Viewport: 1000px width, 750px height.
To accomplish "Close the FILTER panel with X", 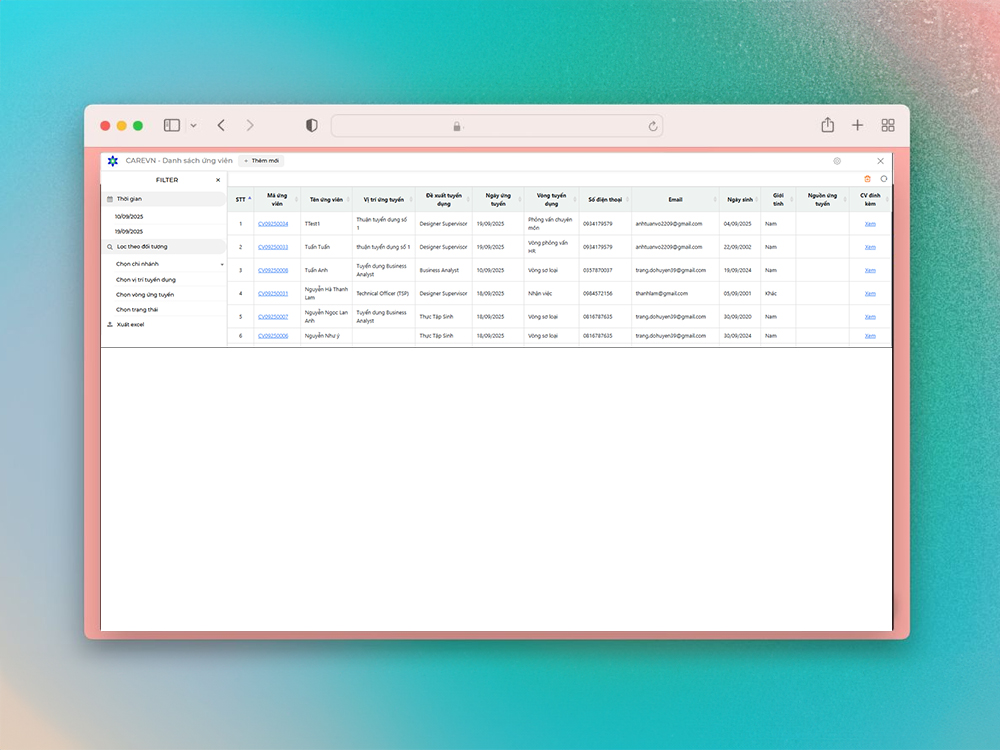I will pyautogui.click(x=218, y=180).
